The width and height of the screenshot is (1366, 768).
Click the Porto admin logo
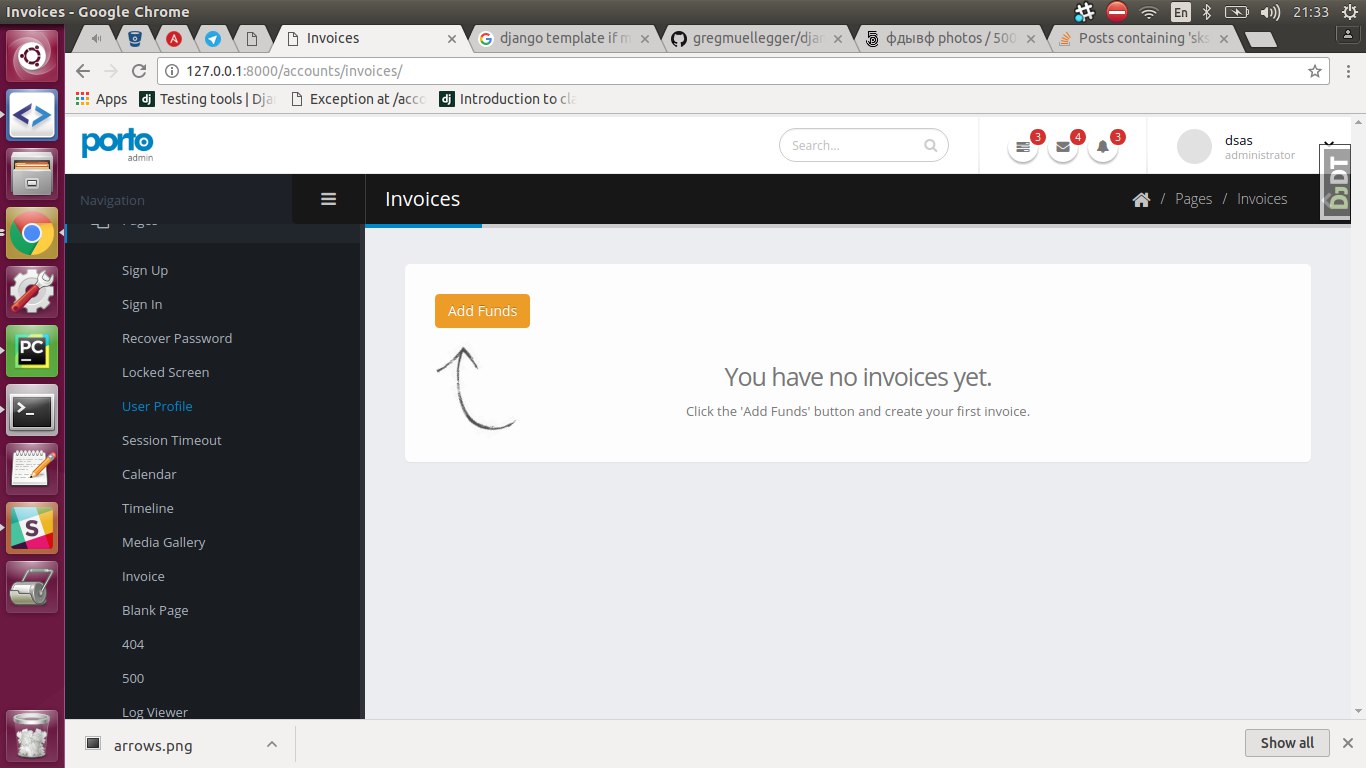[117, 145]
